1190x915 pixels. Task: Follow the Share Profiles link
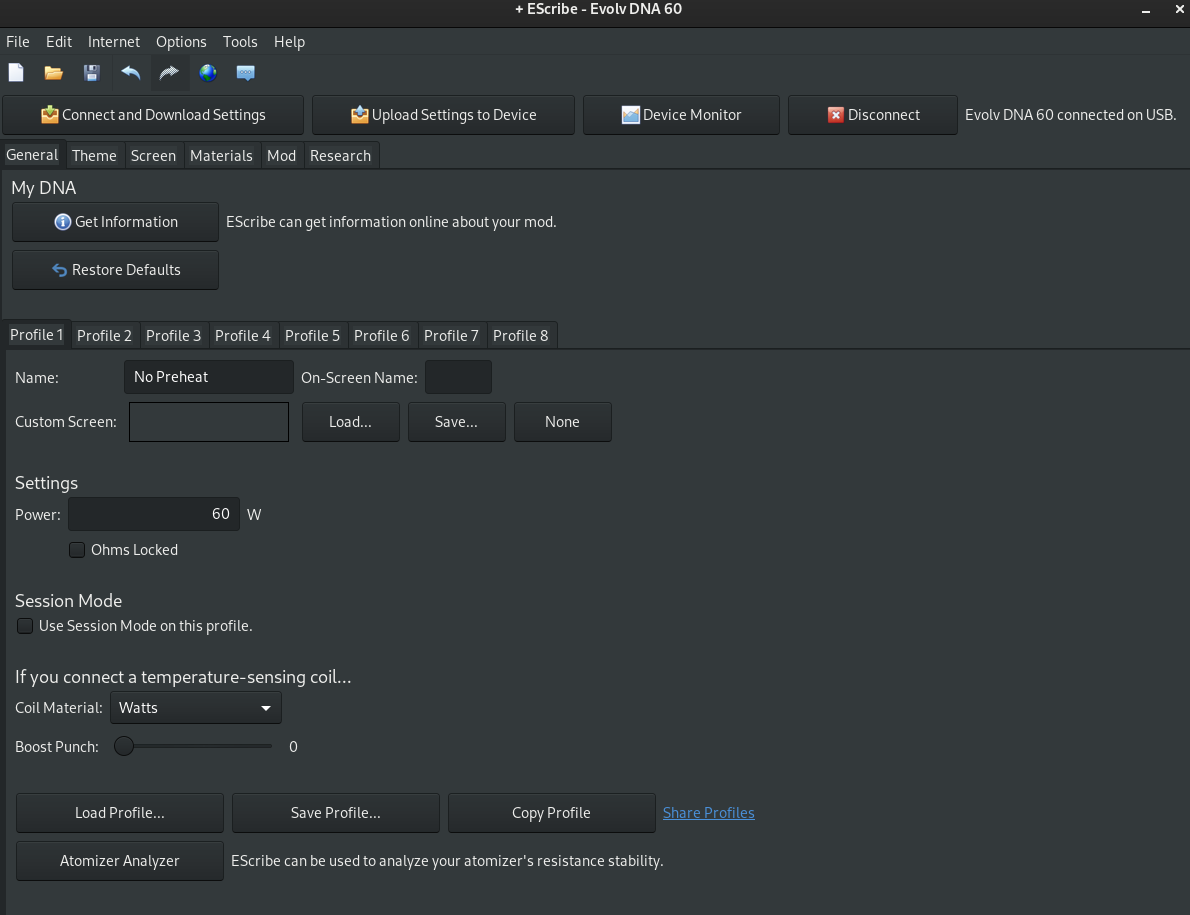coord(708,813)
